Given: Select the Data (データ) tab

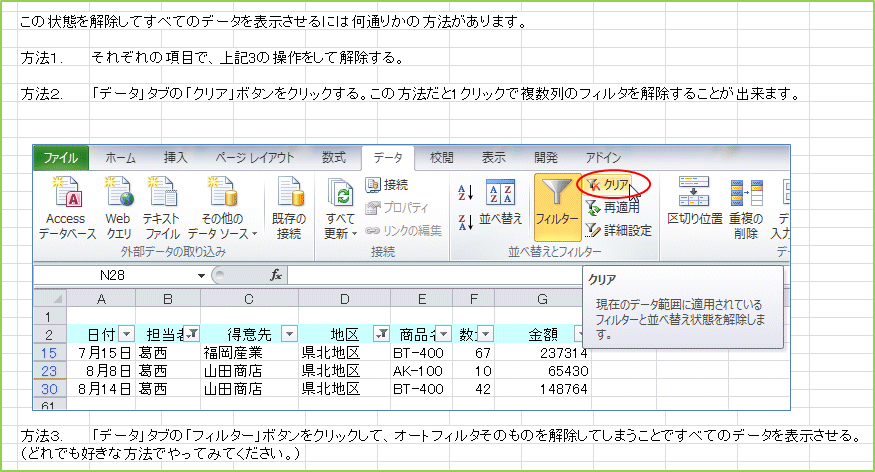Looking at the screenshot, I should coord(388,158).
